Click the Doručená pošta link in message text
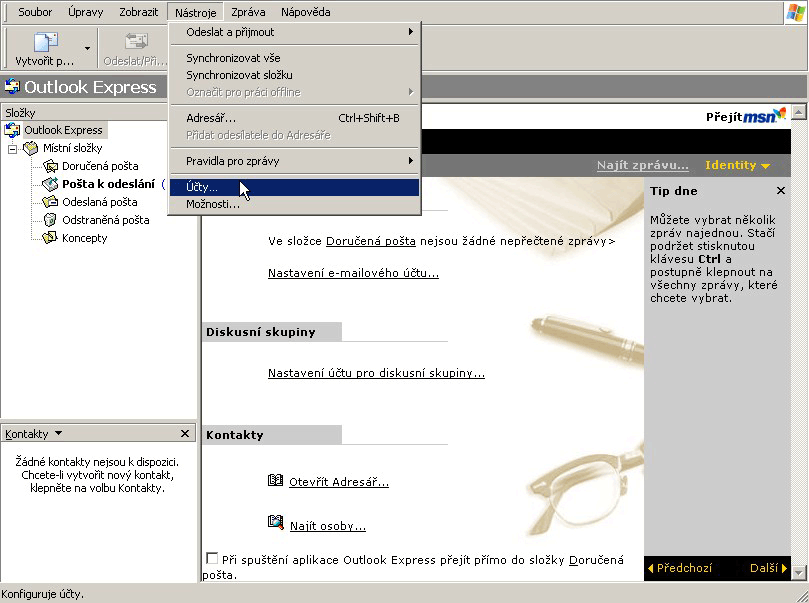This screenshot has width=809, height=603. (370, 241)
